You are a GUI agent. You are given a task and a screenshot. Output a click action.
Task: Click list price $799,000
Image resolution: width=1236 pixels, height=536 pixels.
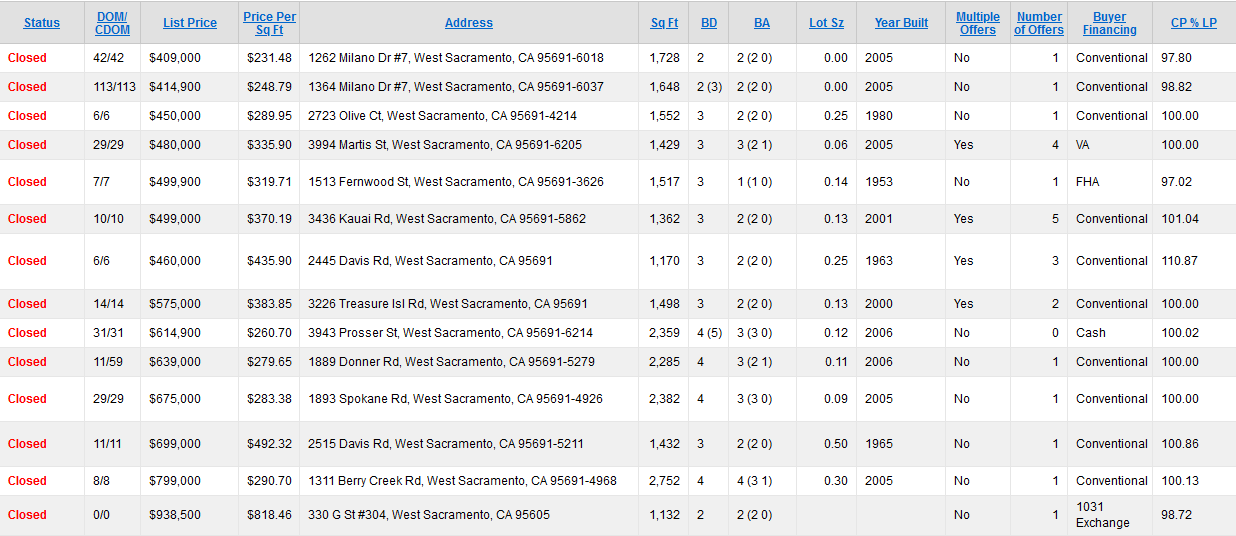175,481
